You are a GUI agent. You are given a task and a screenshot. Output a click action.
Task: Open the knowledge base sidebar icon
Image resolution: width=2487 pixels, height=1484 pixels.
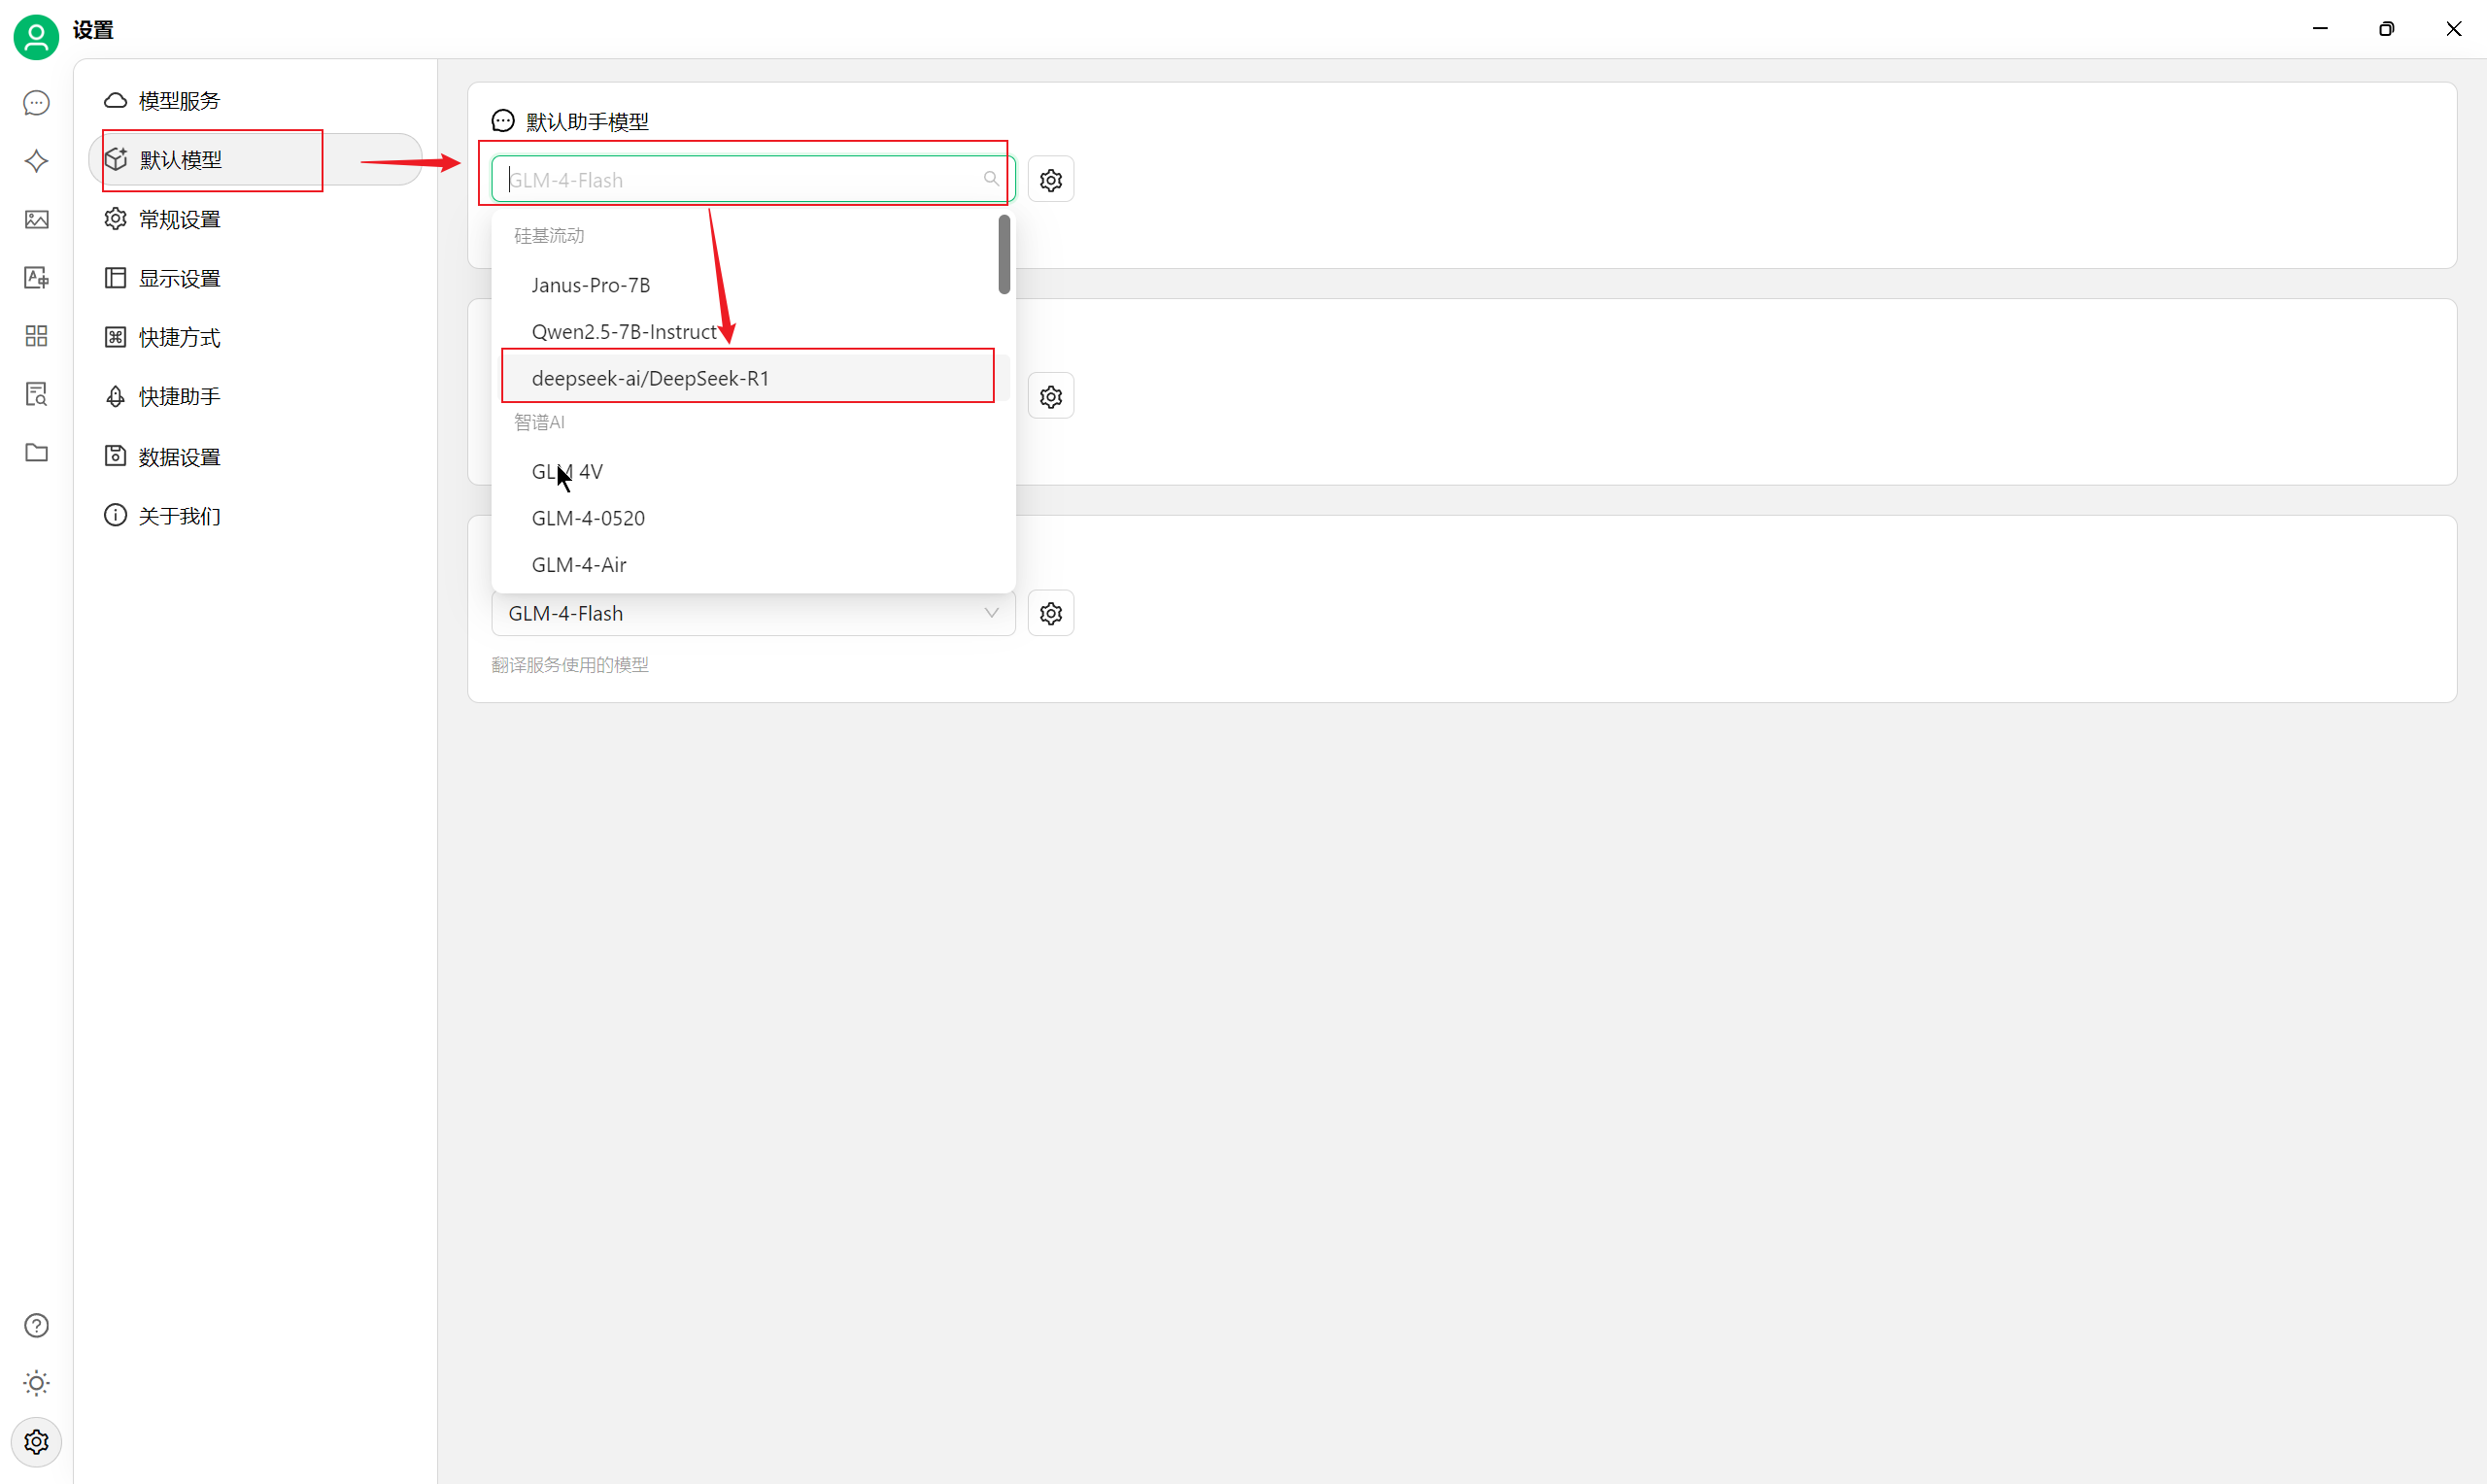(x=36, y=394)
